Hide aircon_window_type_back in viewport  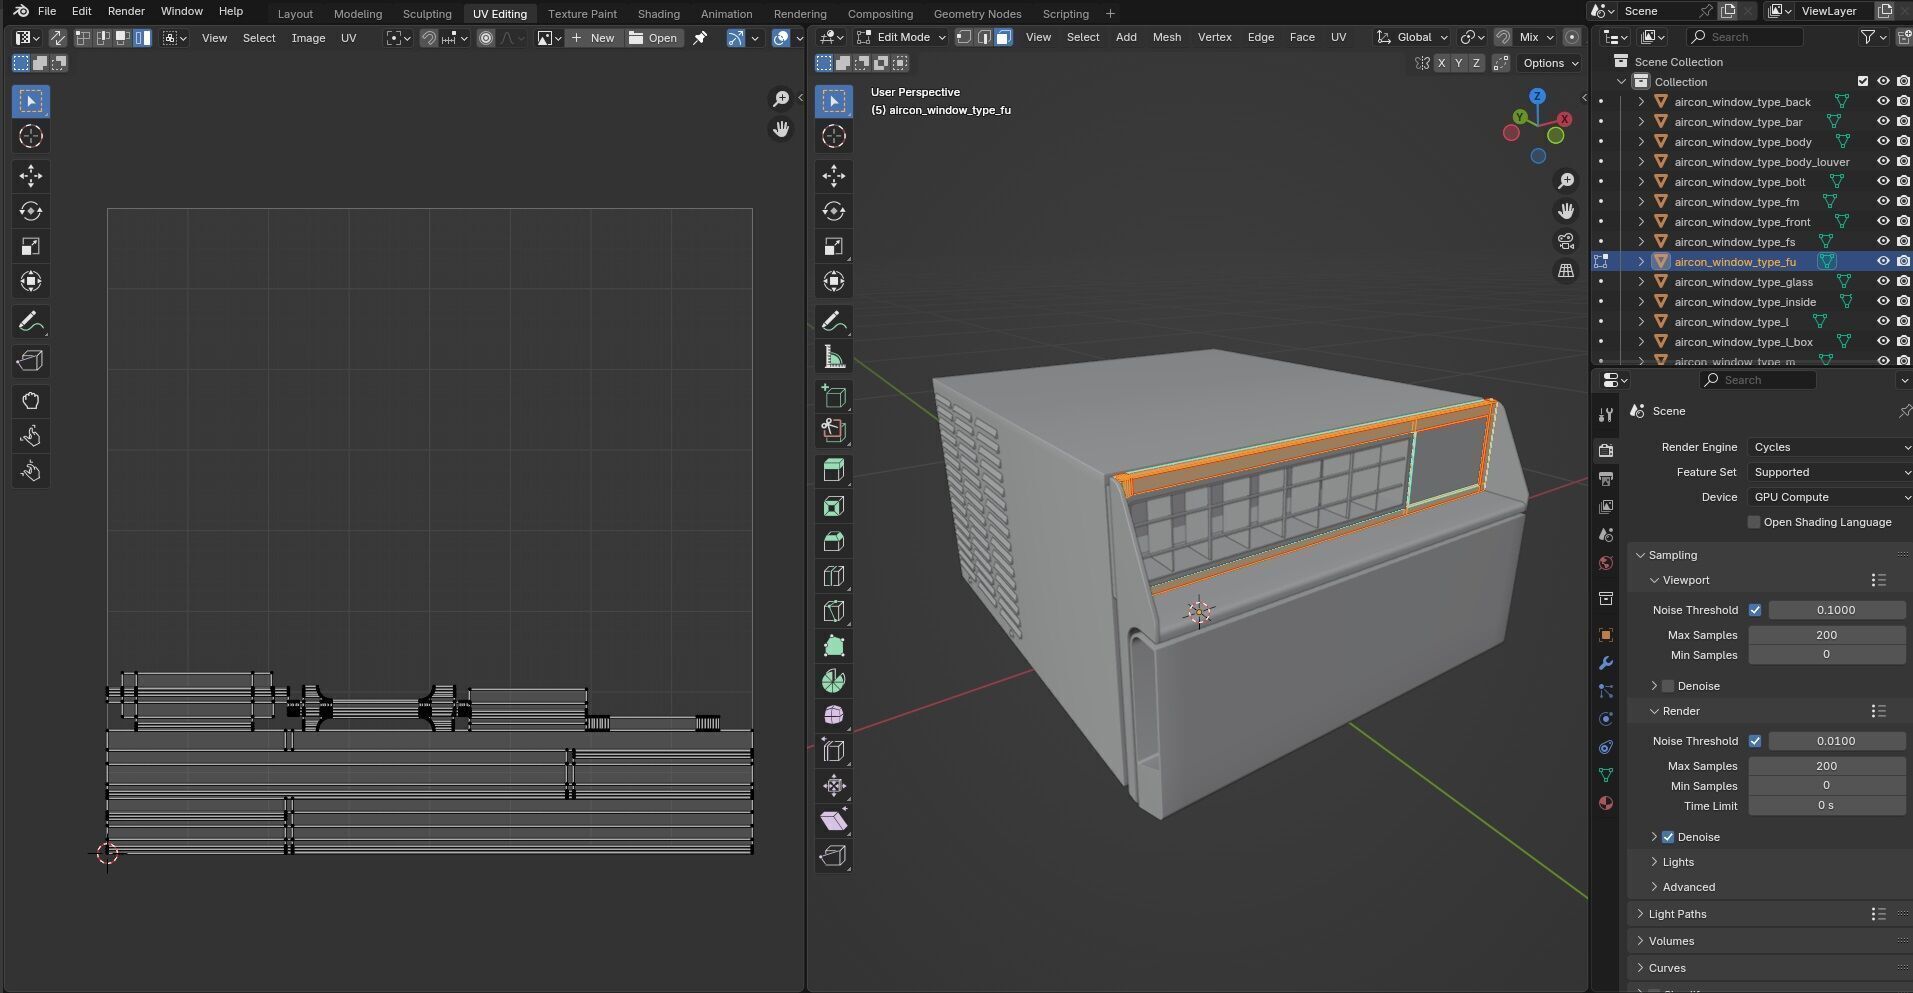click(1883, 101)
